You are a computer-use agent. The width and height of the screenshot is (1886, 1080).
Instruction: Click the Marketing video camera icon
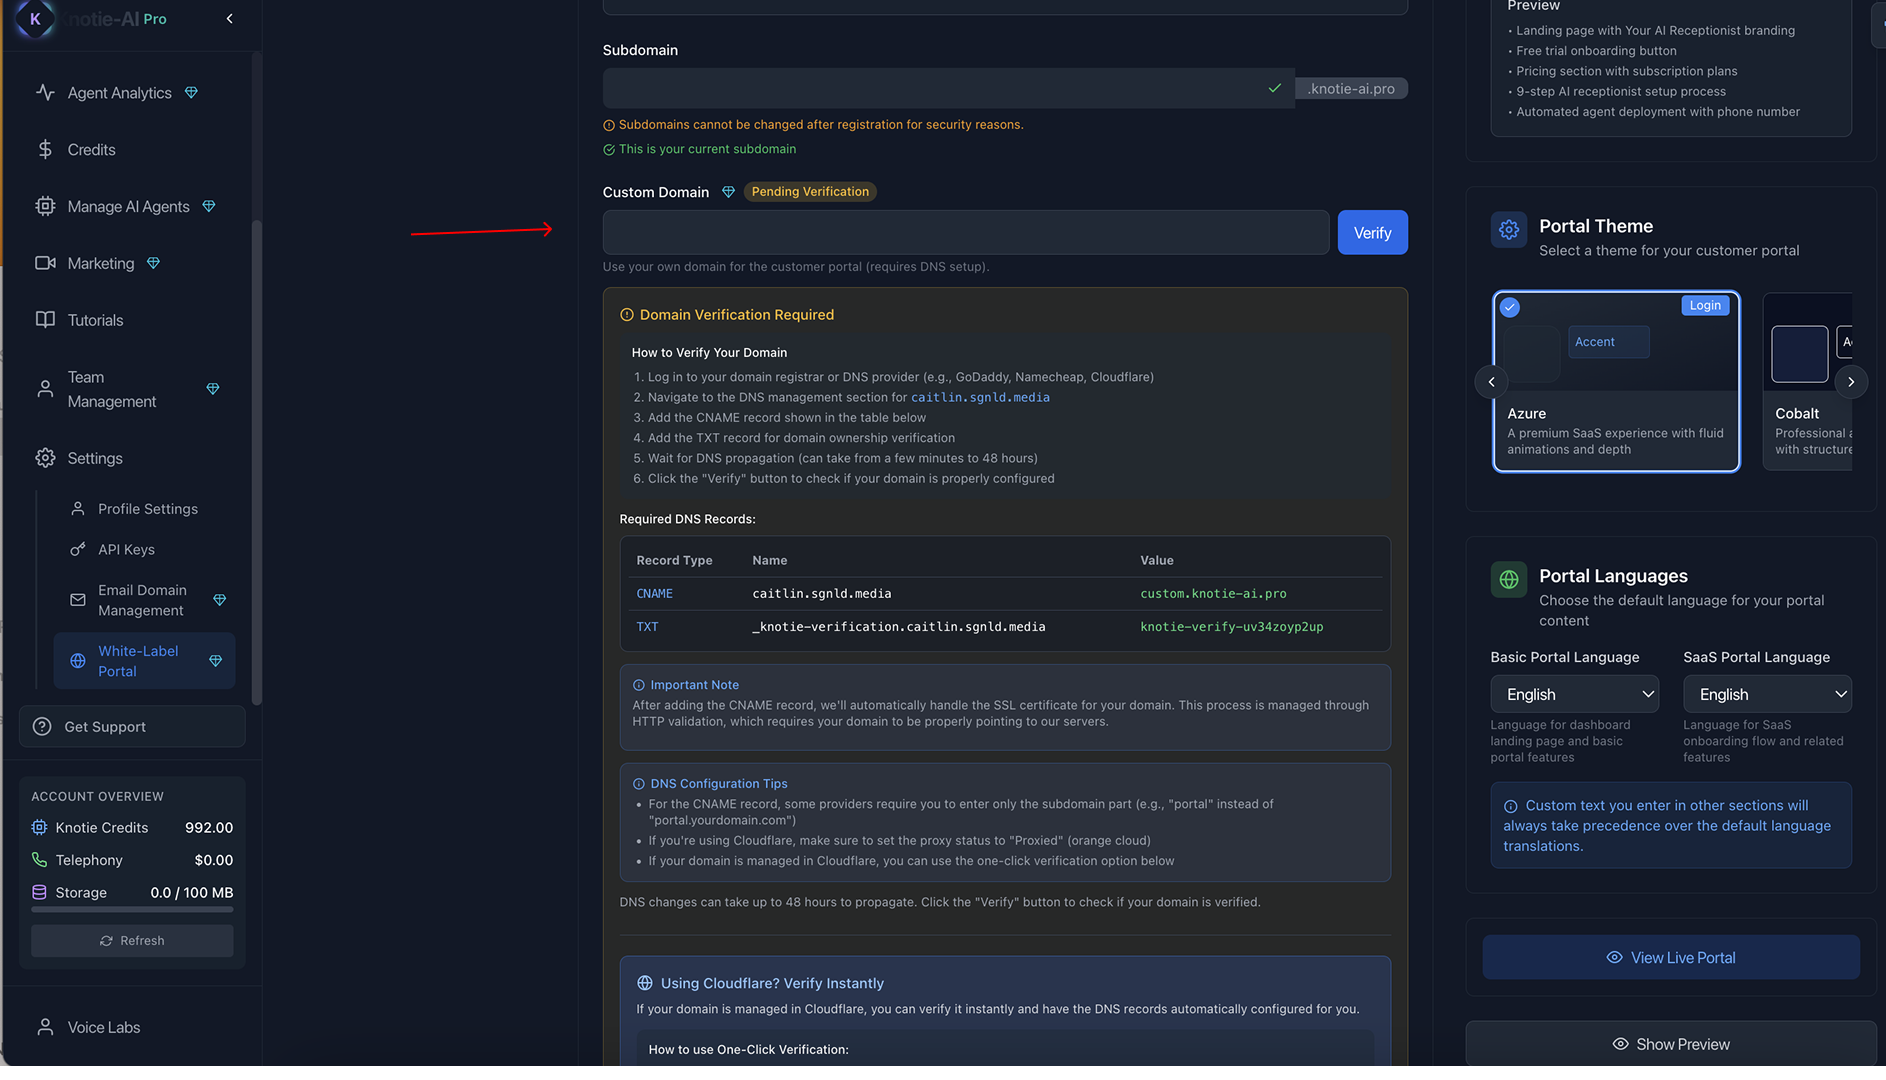(45, 264)
